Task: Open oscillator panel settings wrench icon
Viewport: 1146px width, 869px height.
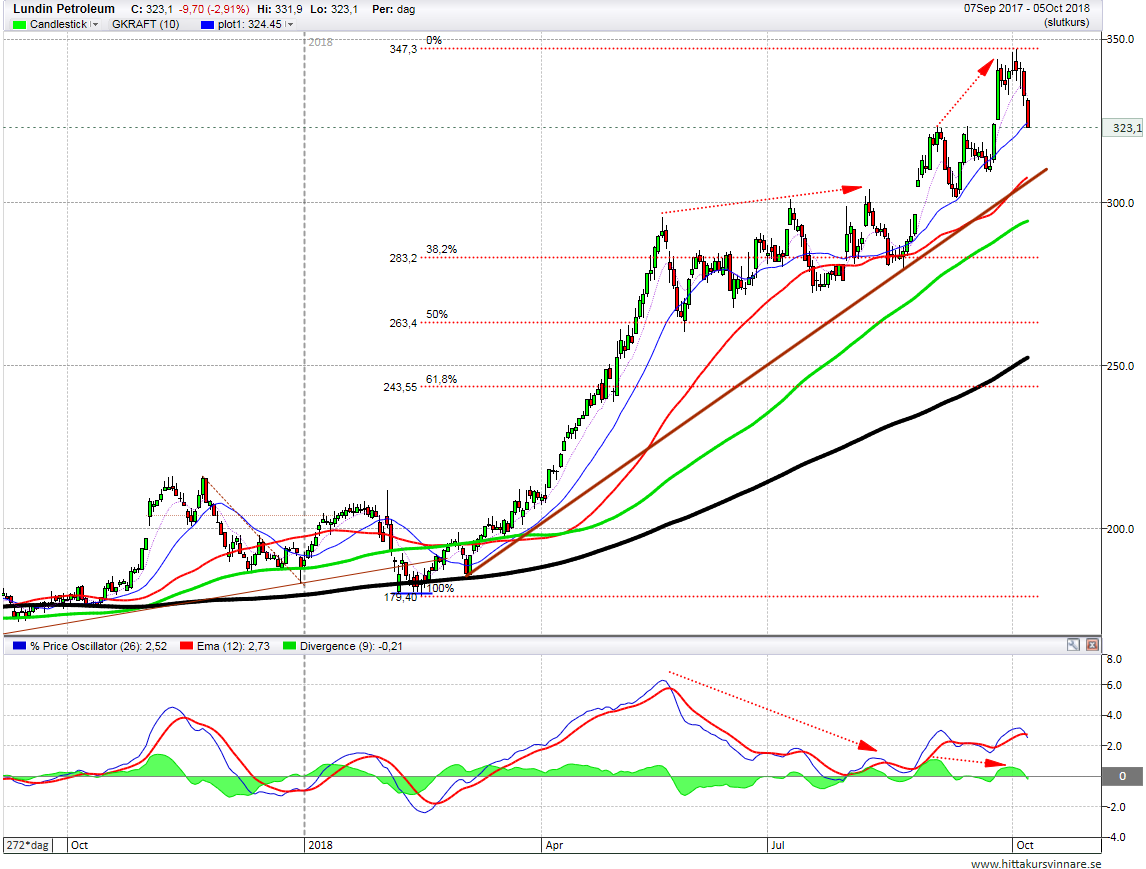Action: coord(1073,645)
